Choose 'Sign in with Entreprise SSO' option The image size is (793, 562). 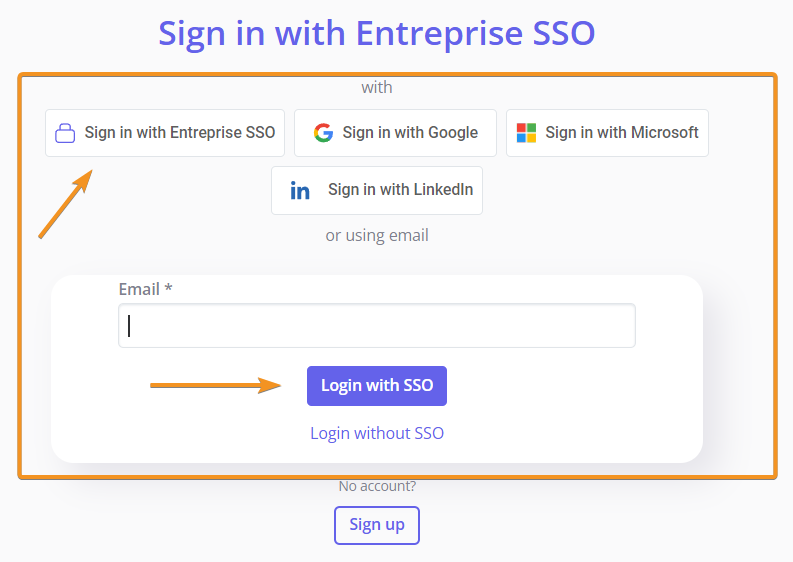[165, 133]
